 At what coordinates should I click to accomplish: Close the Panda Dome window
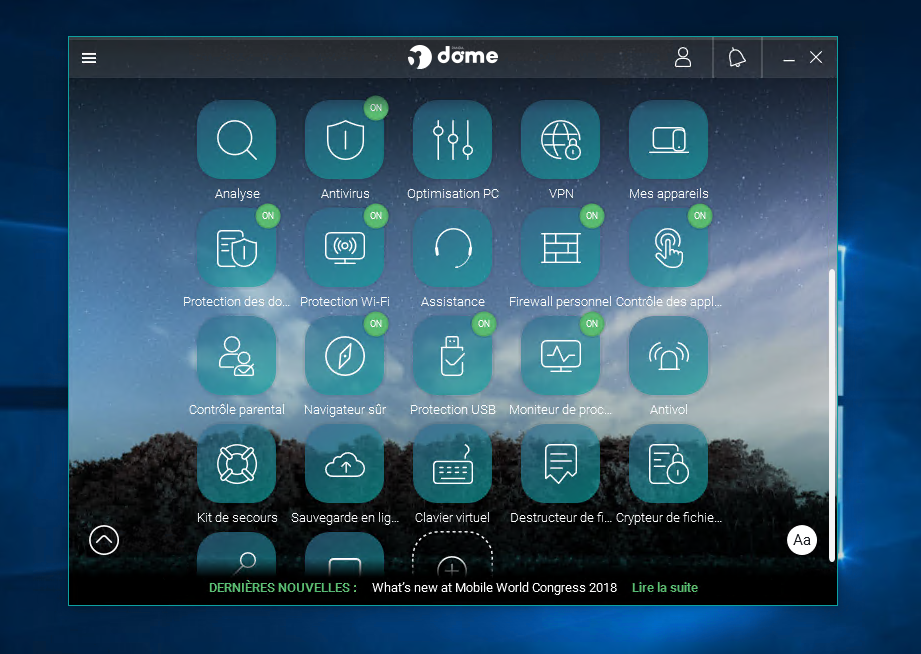pos(816,58)
